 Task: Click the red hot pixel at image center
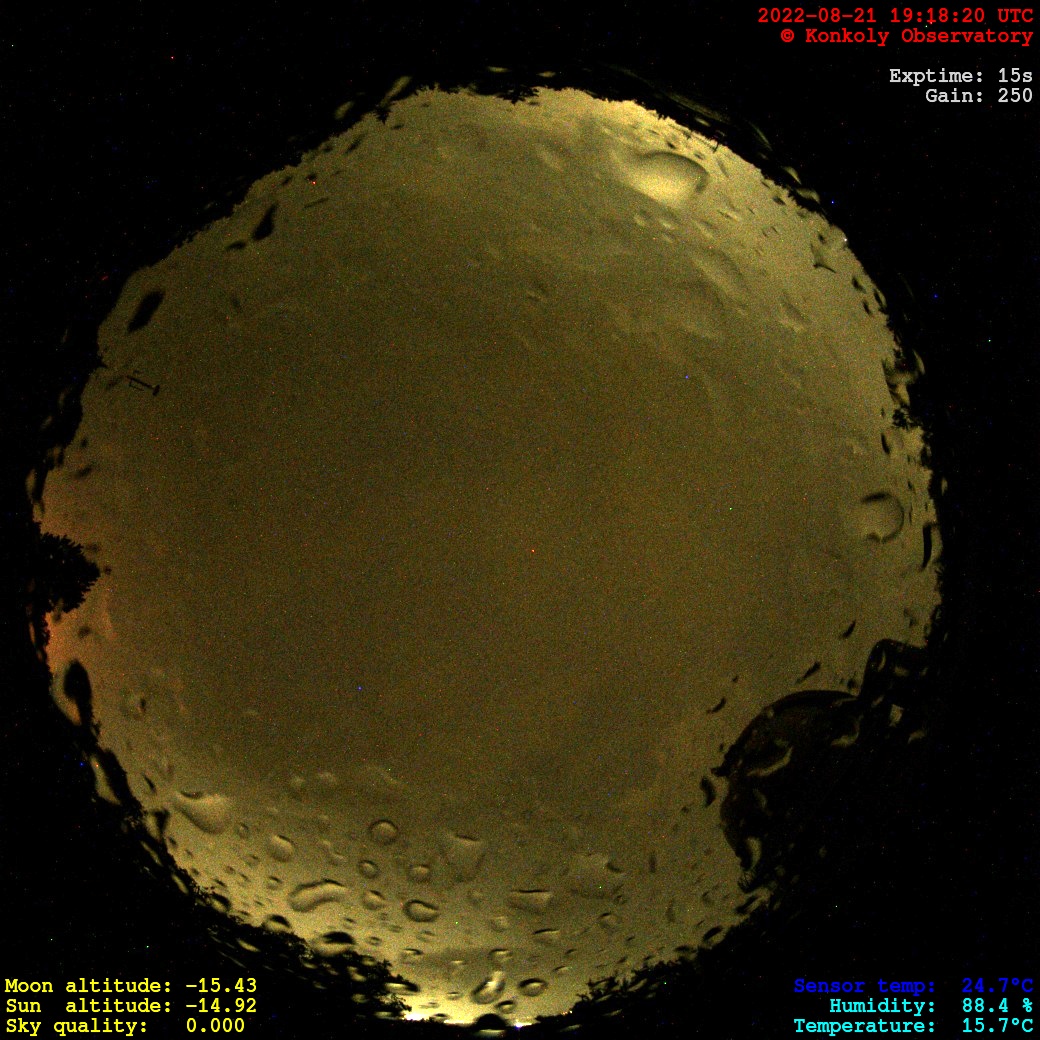[532, 550]
